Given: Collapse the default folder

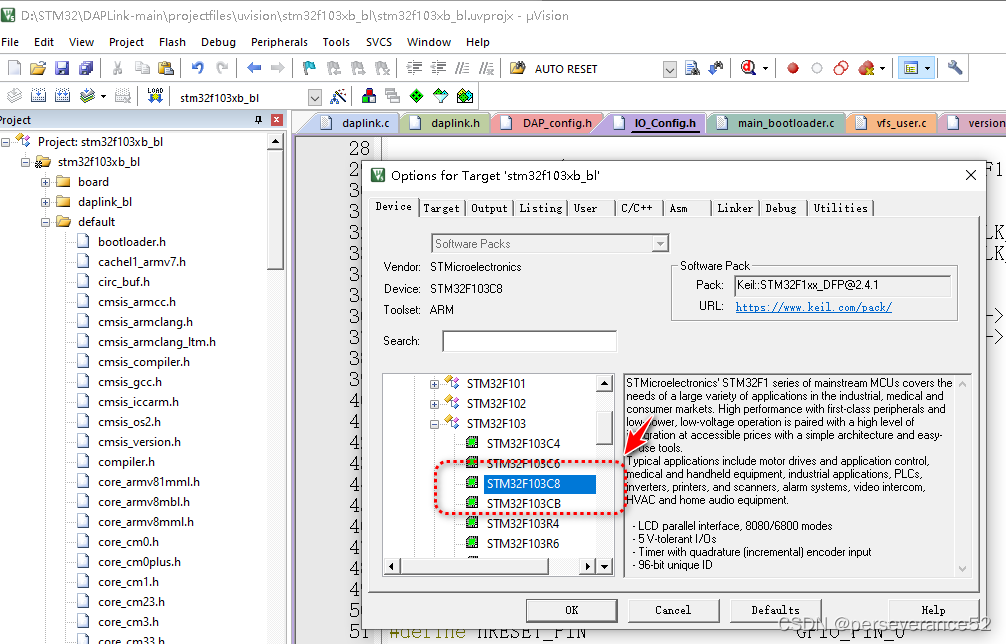Looking at the screenshot, I should 46,222.
